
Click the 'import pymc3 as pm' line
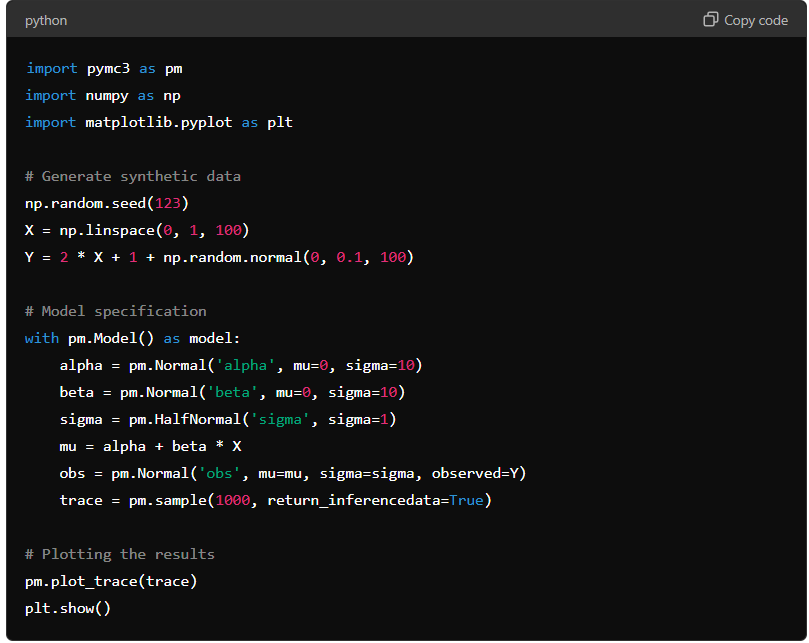(104, 69)
